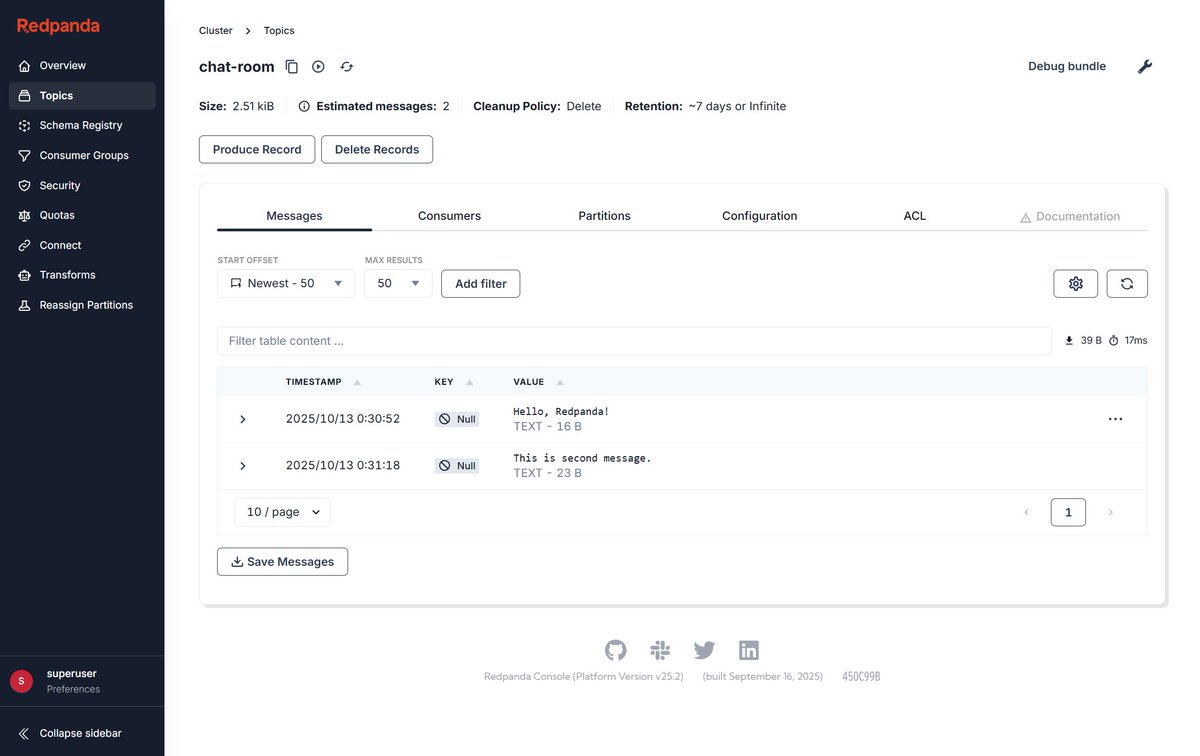Switch to the ACL tab
The image size is (1200, 756).
[x=915, y=216]
